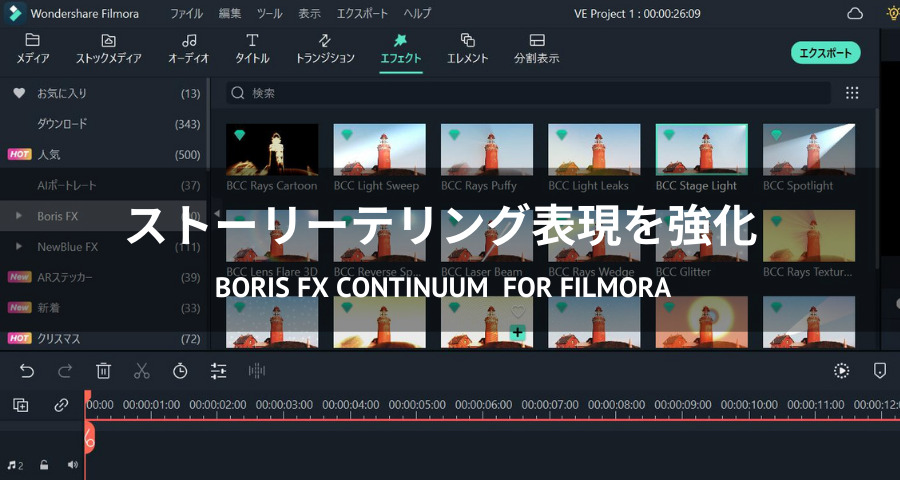Screen dimensions: 900x480
Task: Click the add track icon
Action: tap(21, 405)
